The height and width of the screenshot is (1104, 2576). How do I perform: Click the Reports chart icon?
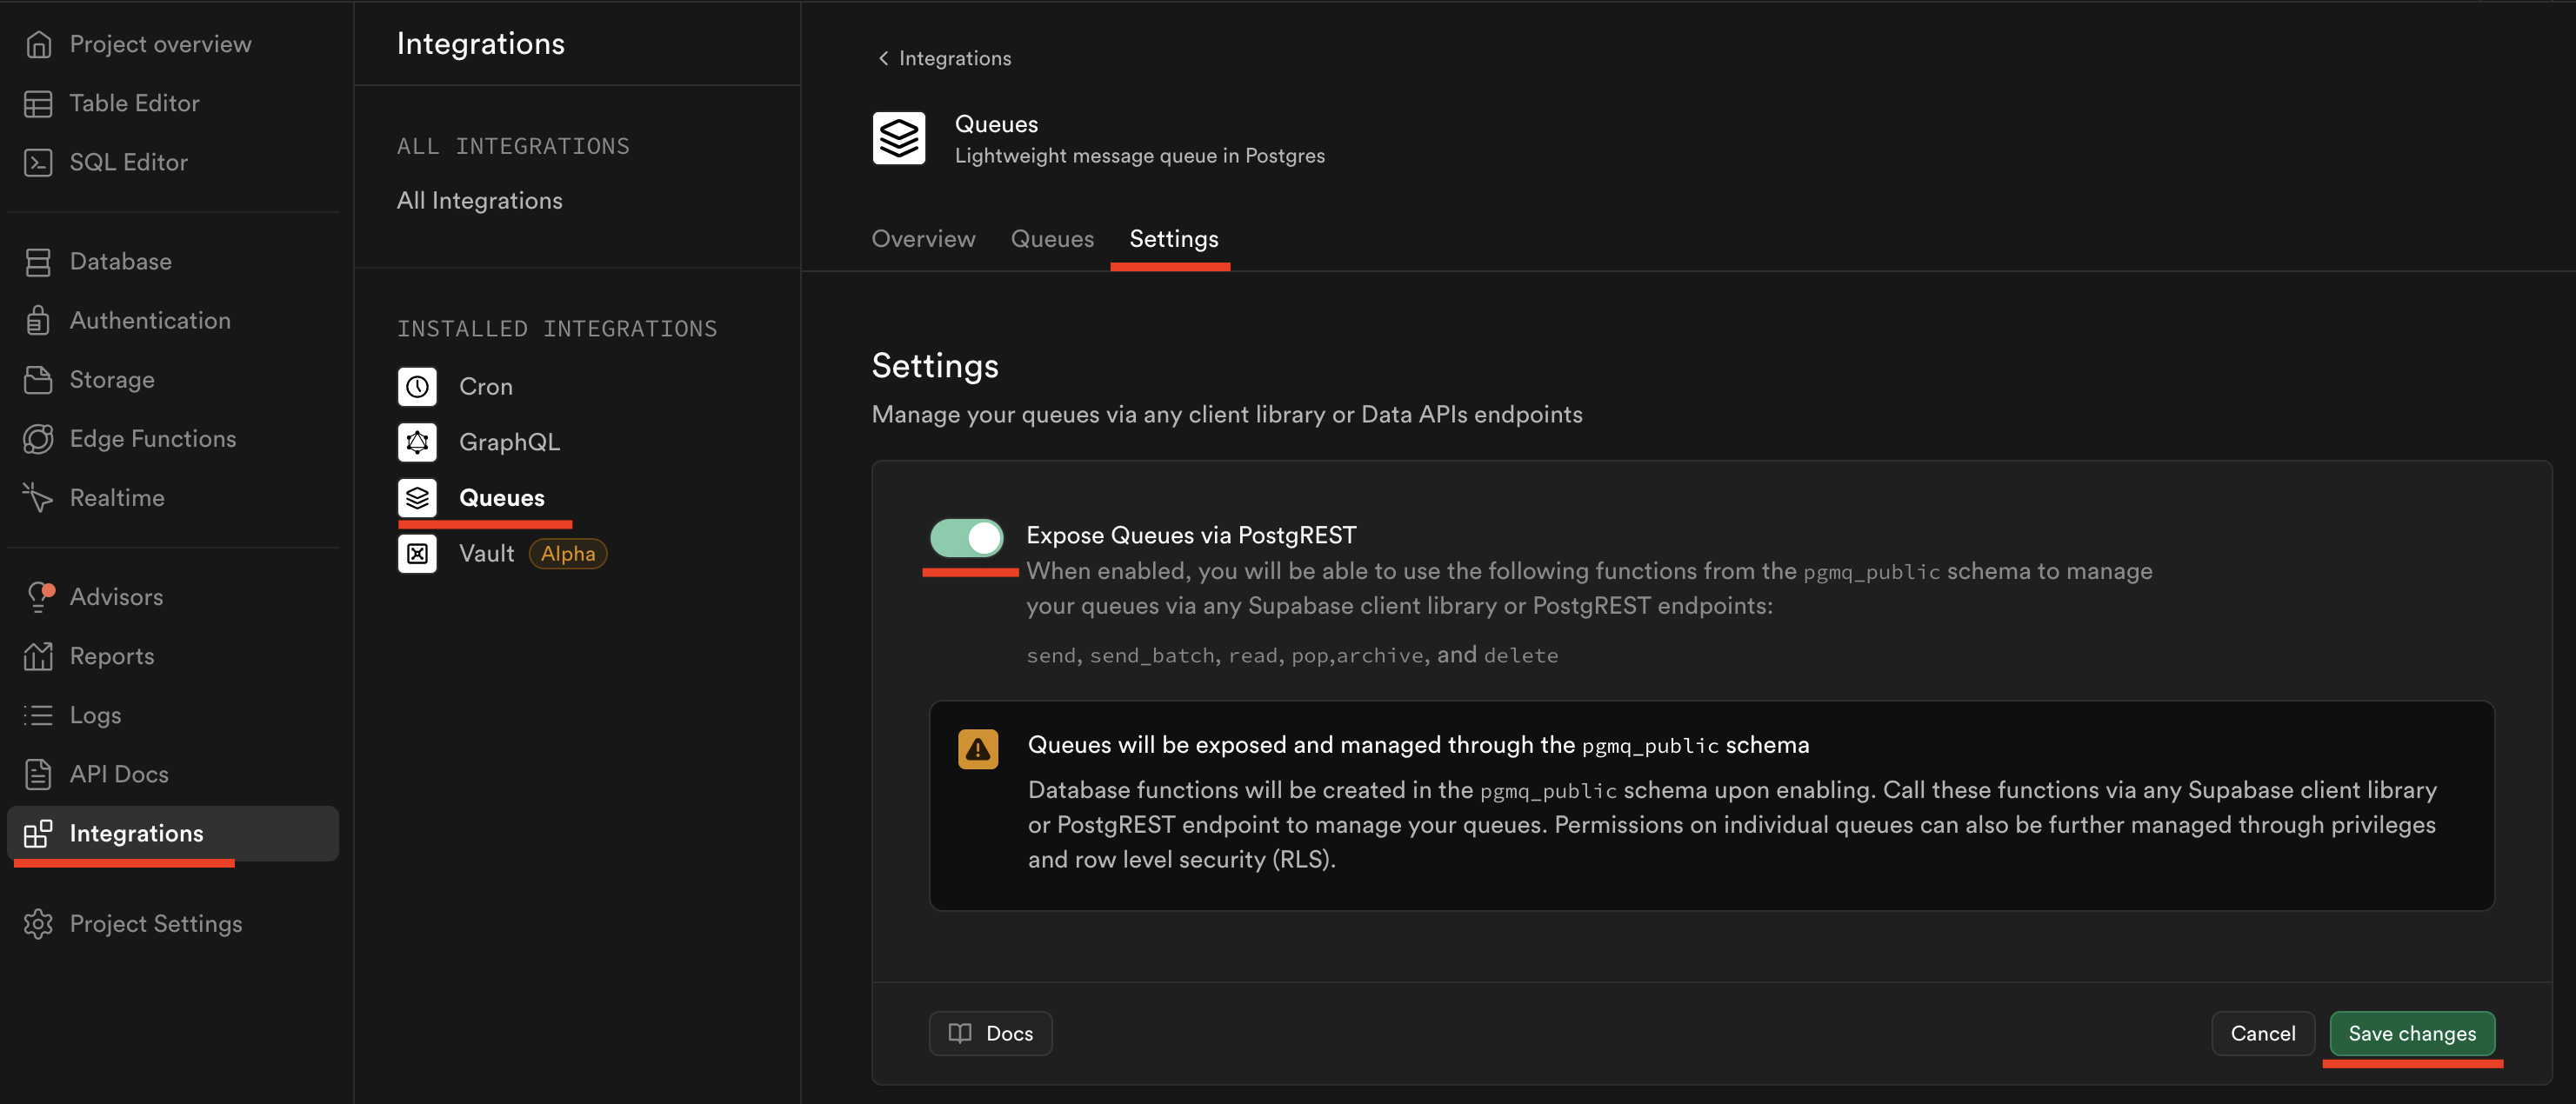(38, 656)
